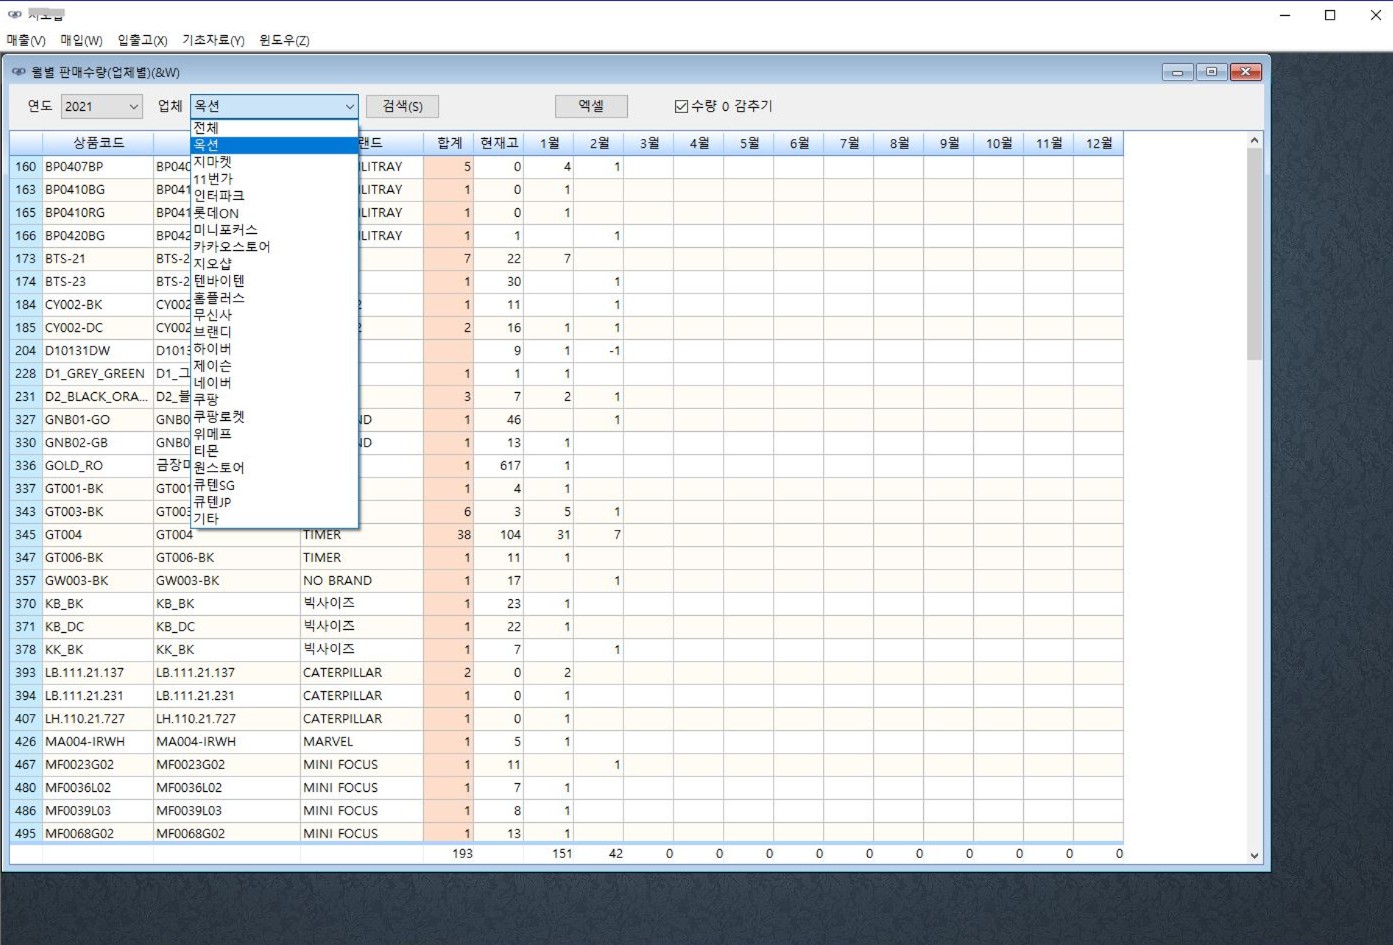The width and height of the screenshot is (1393, 945).
Task: Select the GT004 product row
Action: coord(64,535)
